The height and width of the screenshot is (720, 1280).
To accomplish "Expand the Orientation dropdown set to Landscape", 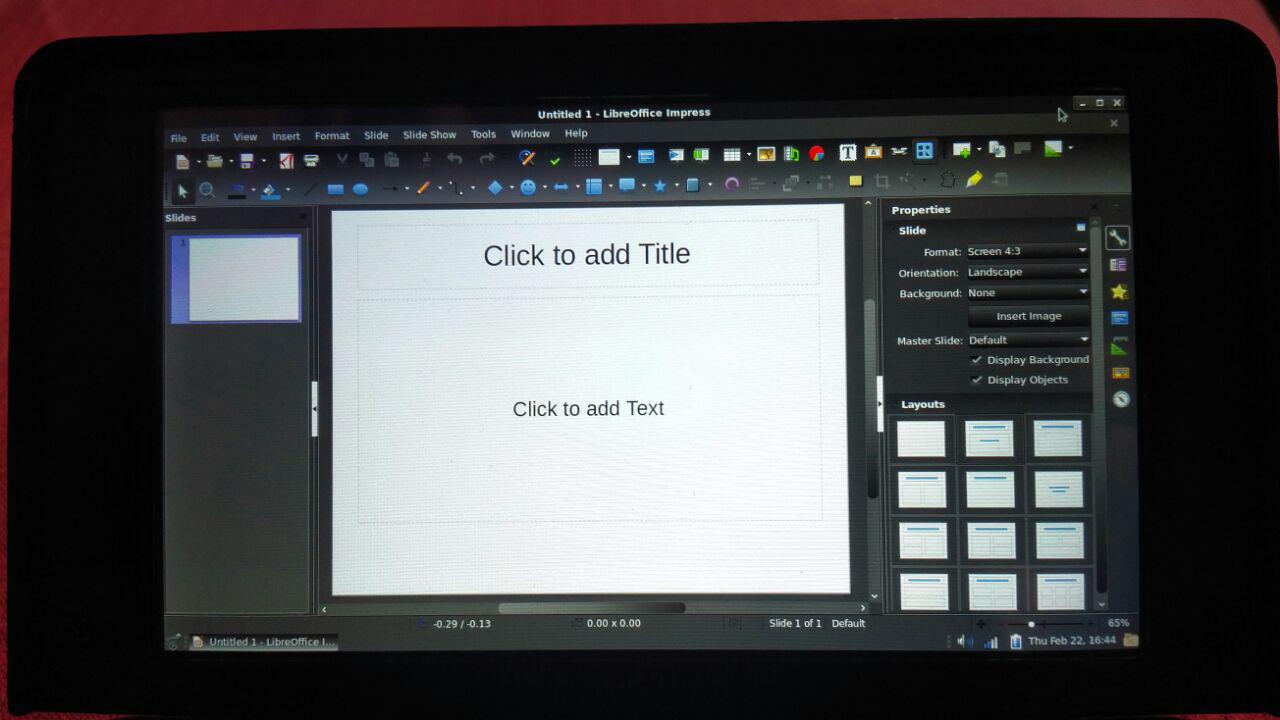I will tap(1027, 272).
